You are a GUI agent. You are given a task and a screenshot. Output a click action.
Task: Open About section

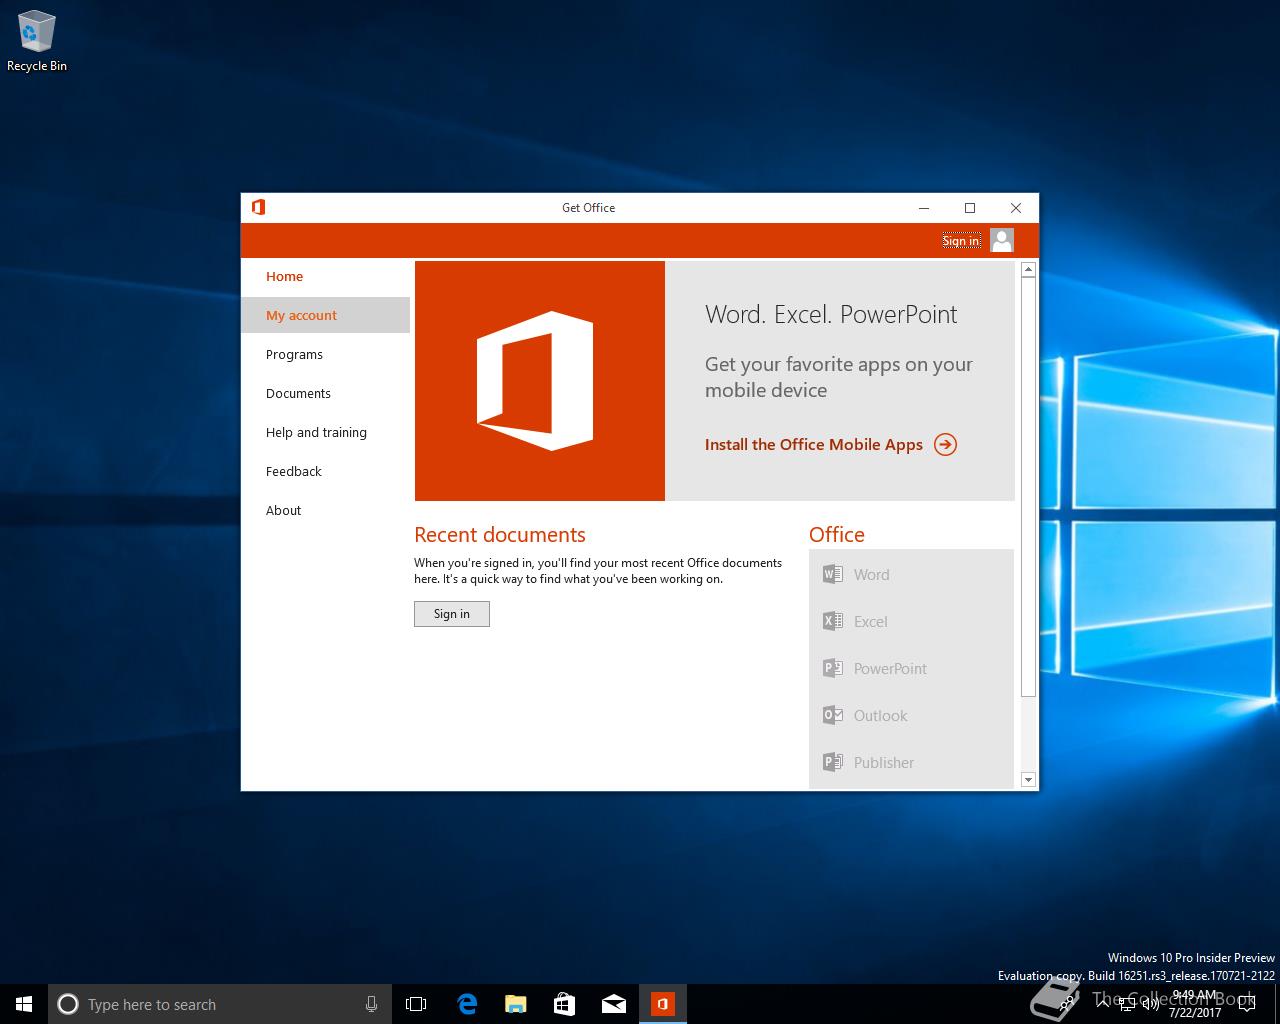pos(283,510)
